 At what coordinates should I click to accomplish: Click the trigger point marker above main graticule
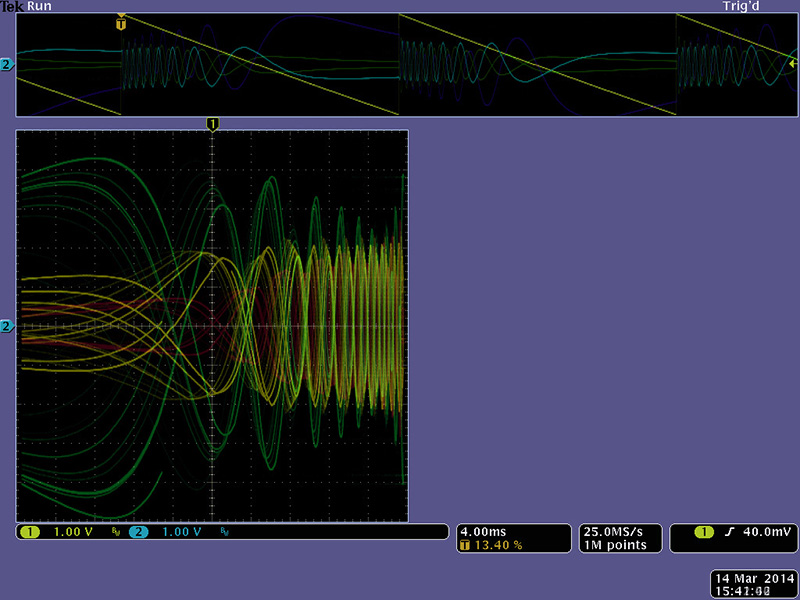(212, 123)
